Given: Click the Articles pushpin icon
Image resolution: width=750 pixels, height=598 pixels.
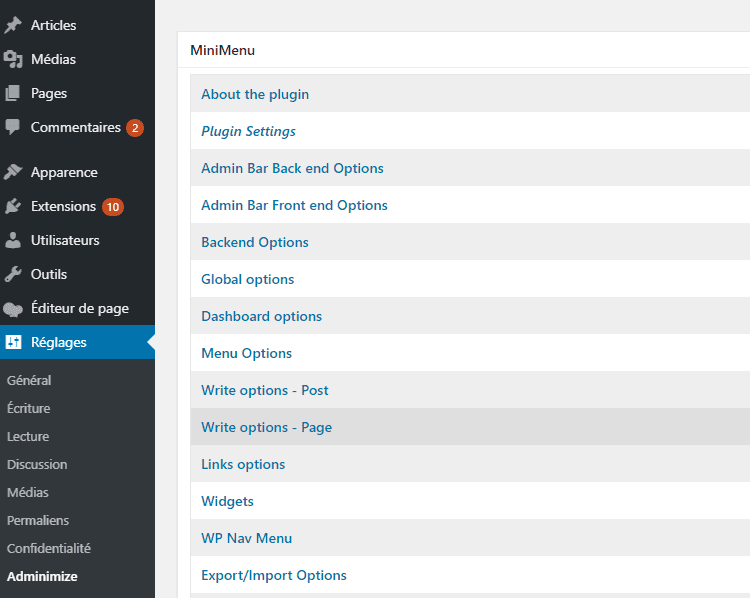Looking at the screenshot, I should tap(13, 25).
